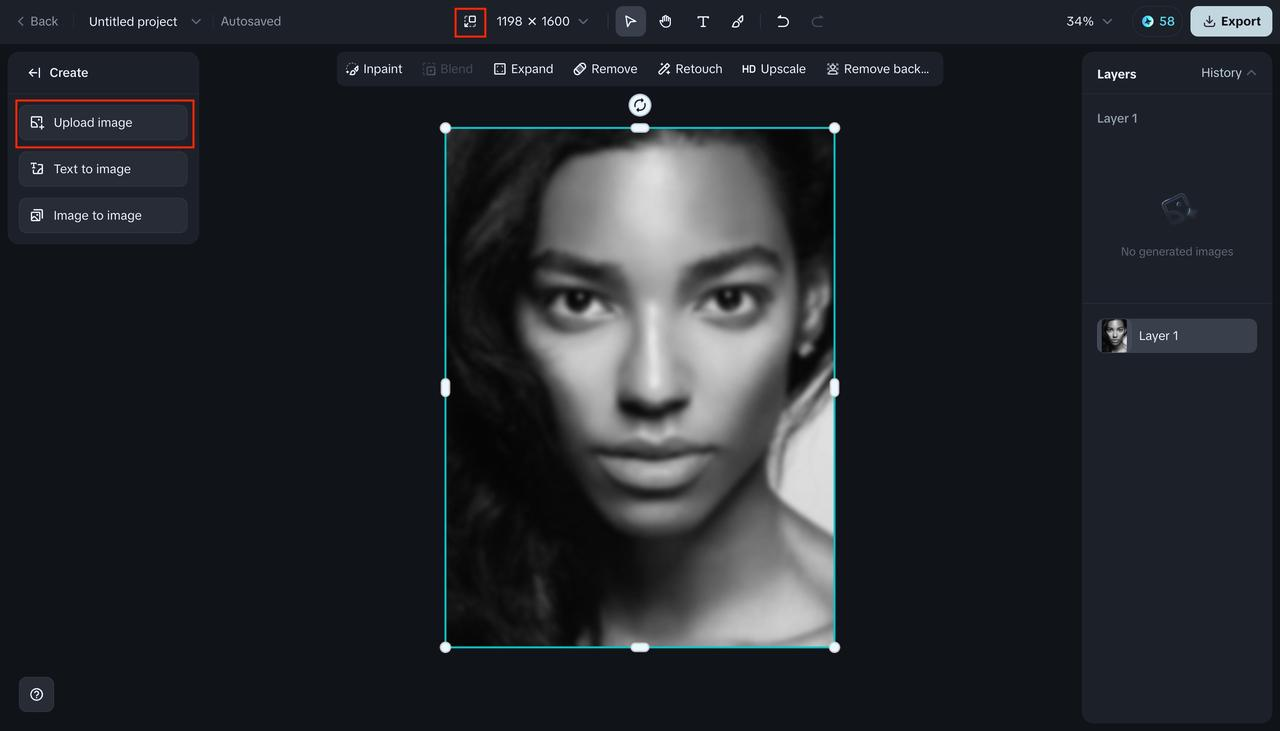1280x731 pixels.
Task: Select the Inpaint tool
Action: click(x=374, y=68)
